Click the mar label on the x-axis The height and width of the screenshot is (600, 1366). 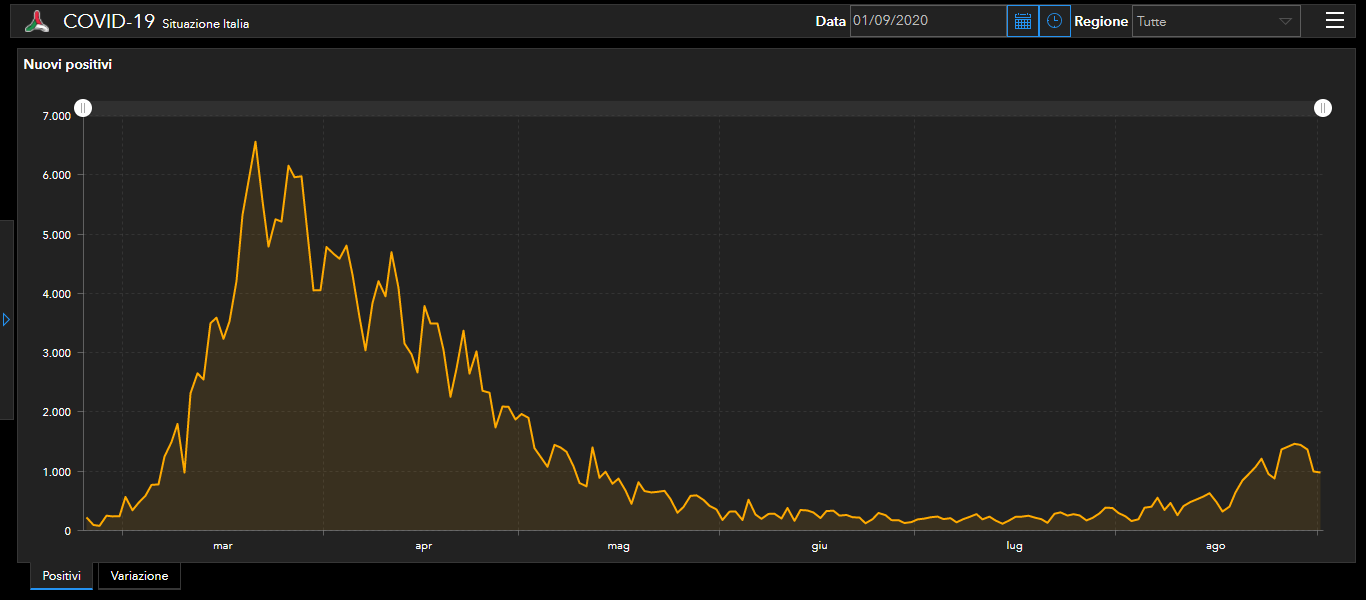(222, 546)
